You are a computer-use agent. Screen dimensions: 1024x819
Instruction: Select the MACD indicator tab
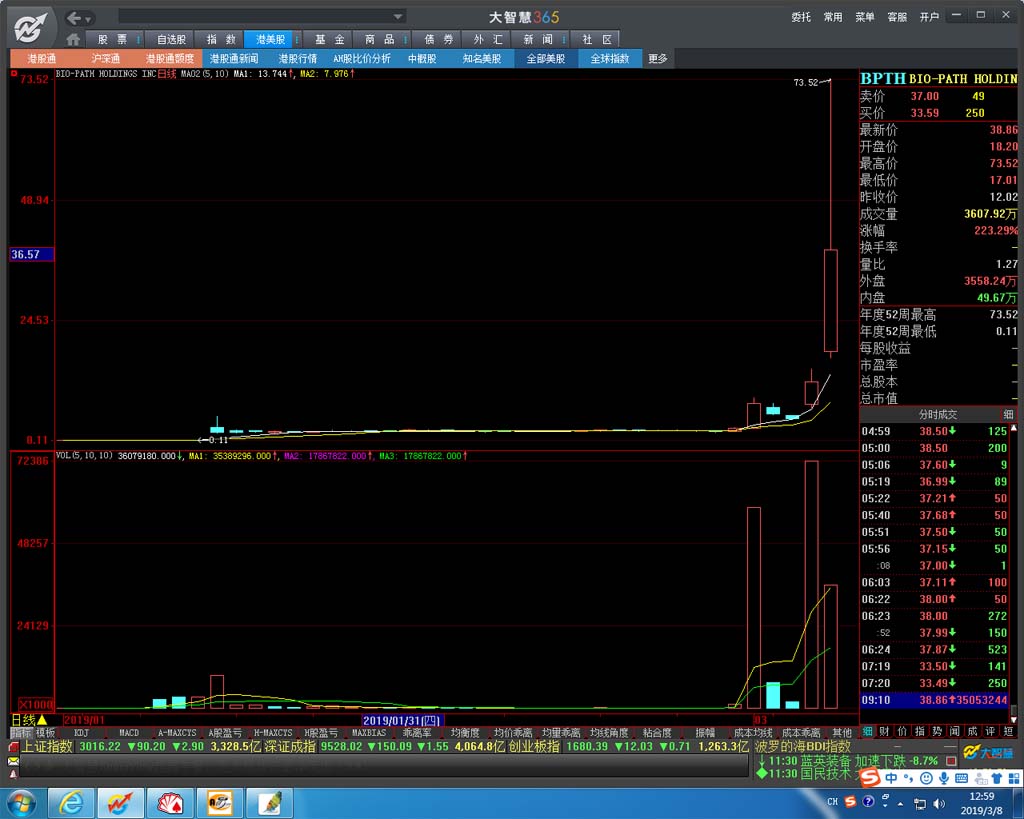pyautogui.click(x=129, y=733)
